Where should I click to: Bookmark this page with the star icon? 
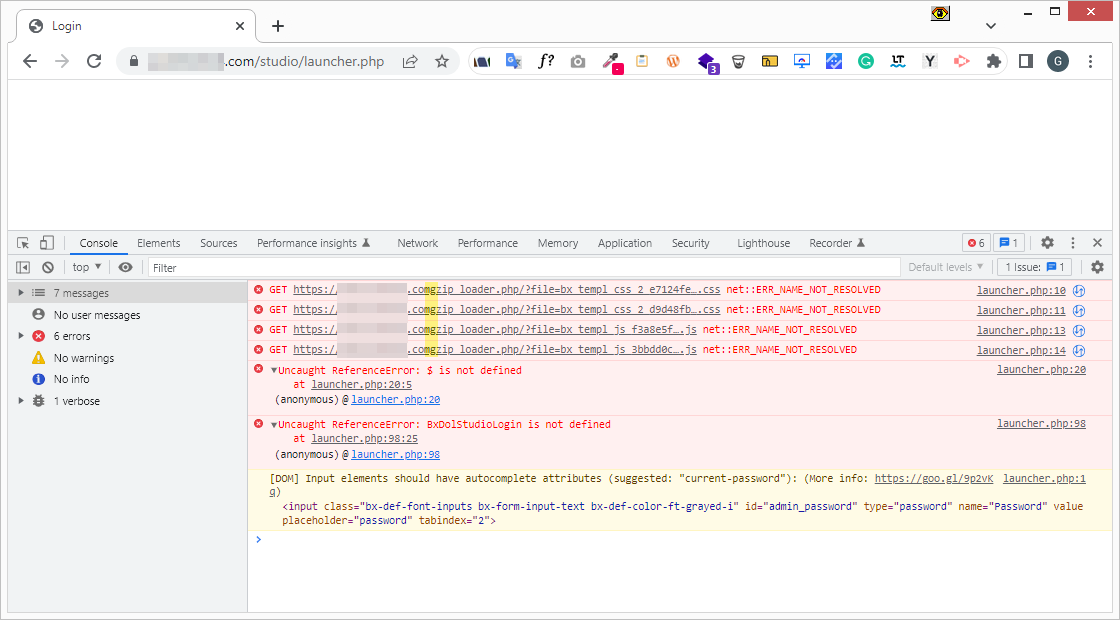441,61
